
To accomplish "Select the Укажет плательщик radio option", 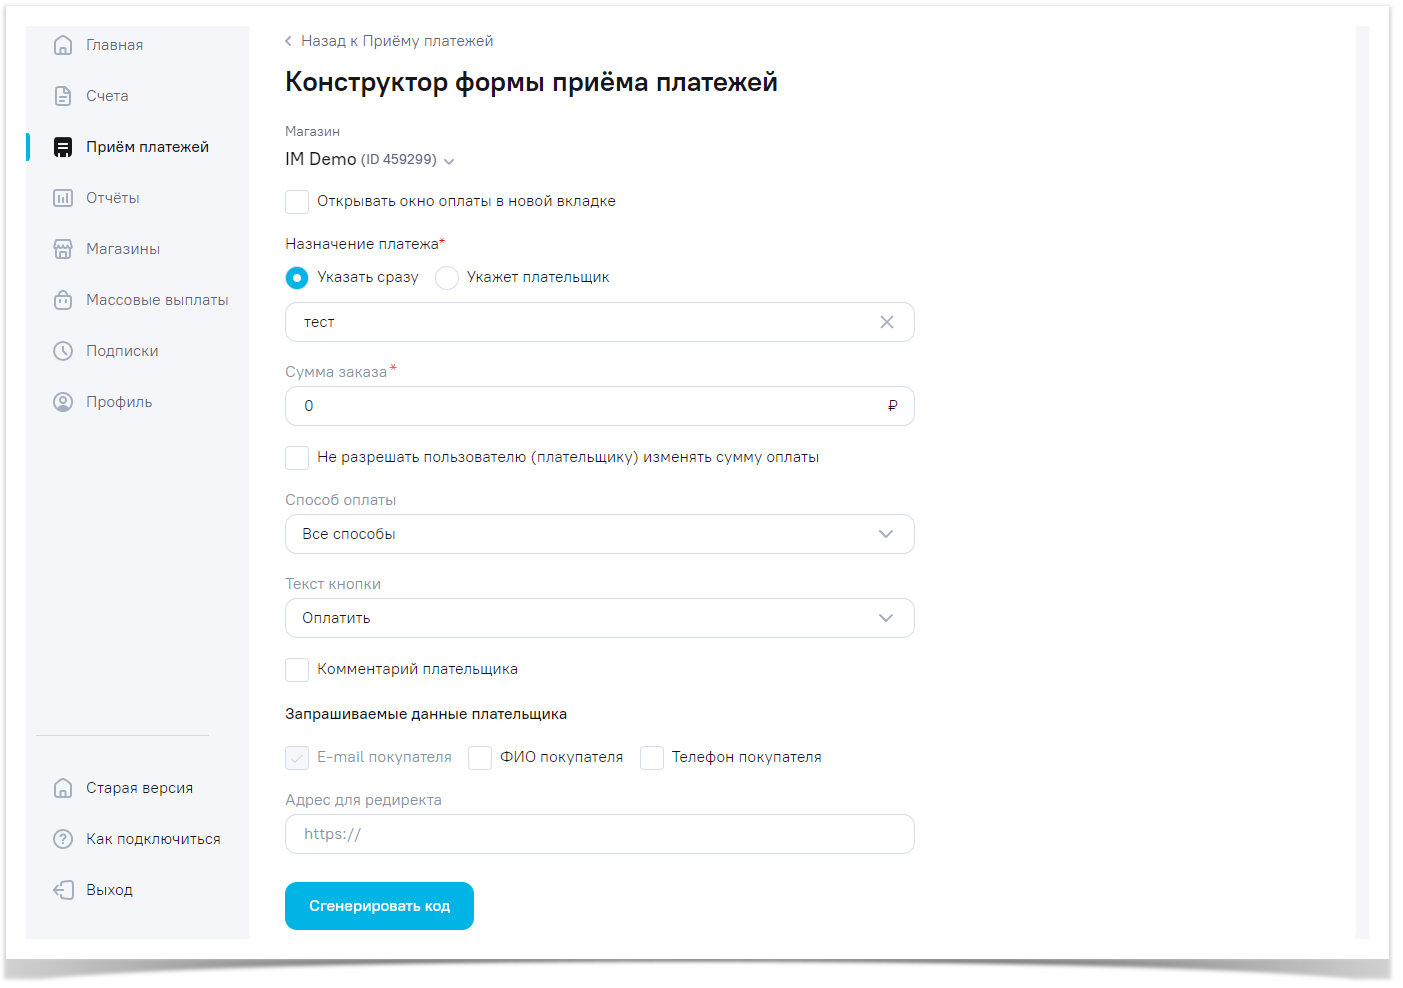I will tap(447, 278).
